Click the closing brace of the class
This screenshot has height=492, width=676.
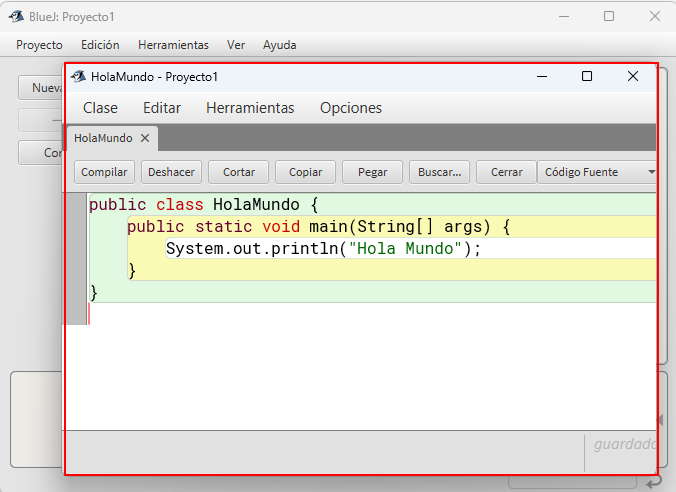coord(93,293)
